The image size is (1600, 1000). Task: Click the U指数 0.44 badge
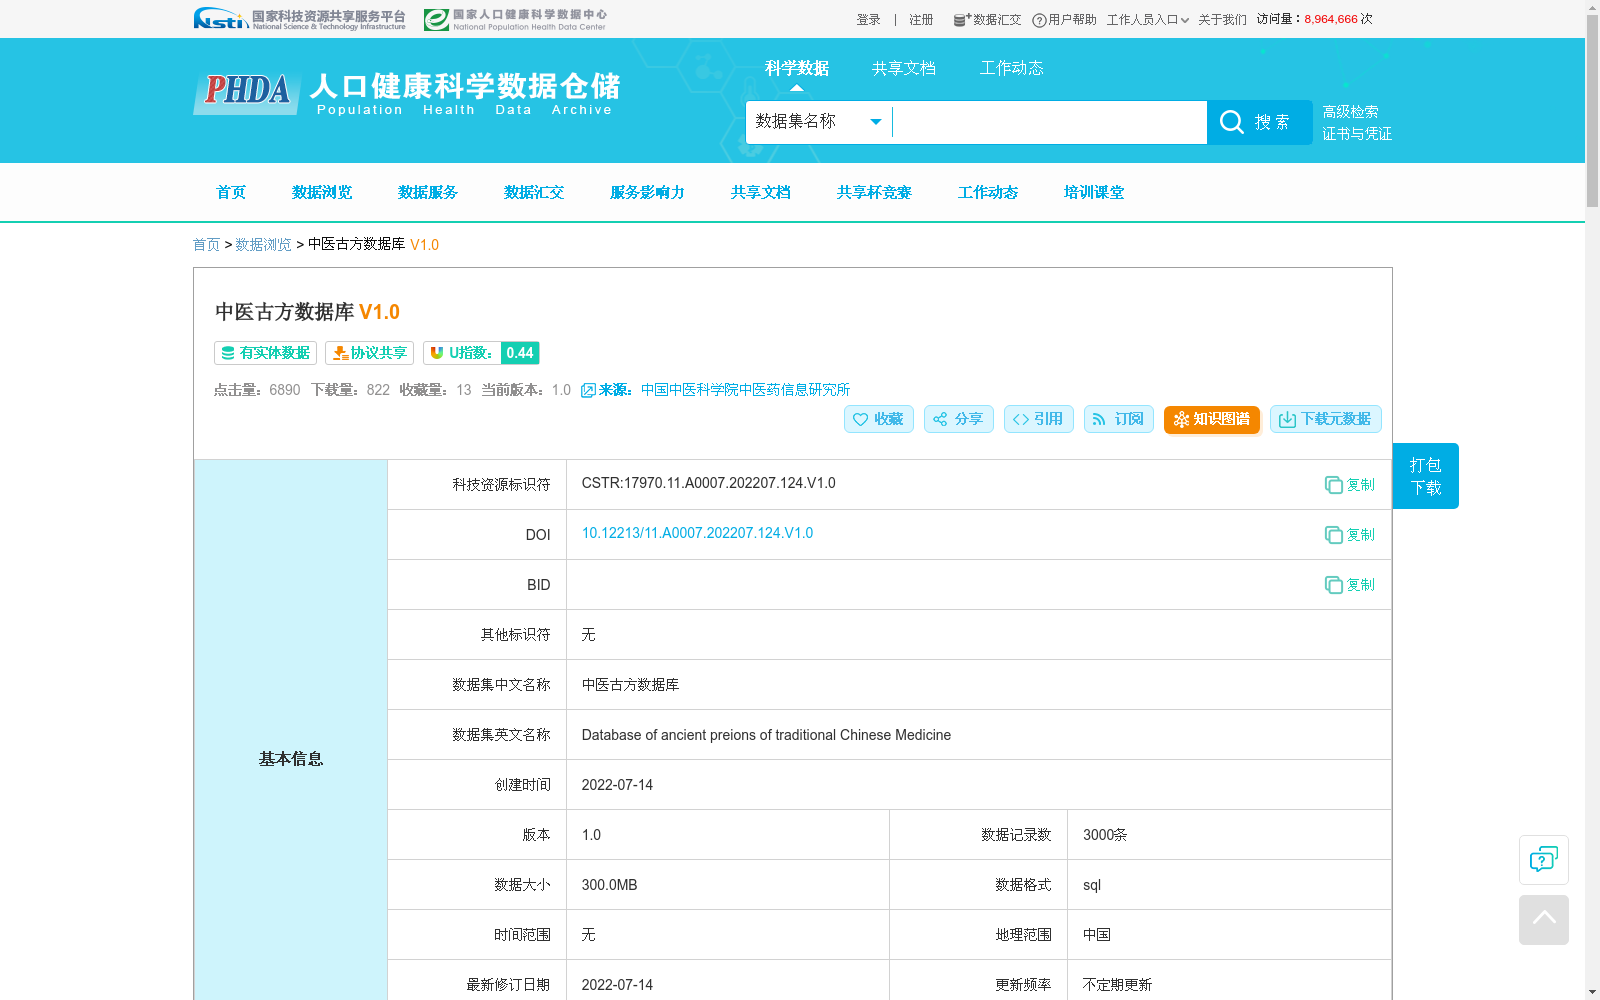481,353
